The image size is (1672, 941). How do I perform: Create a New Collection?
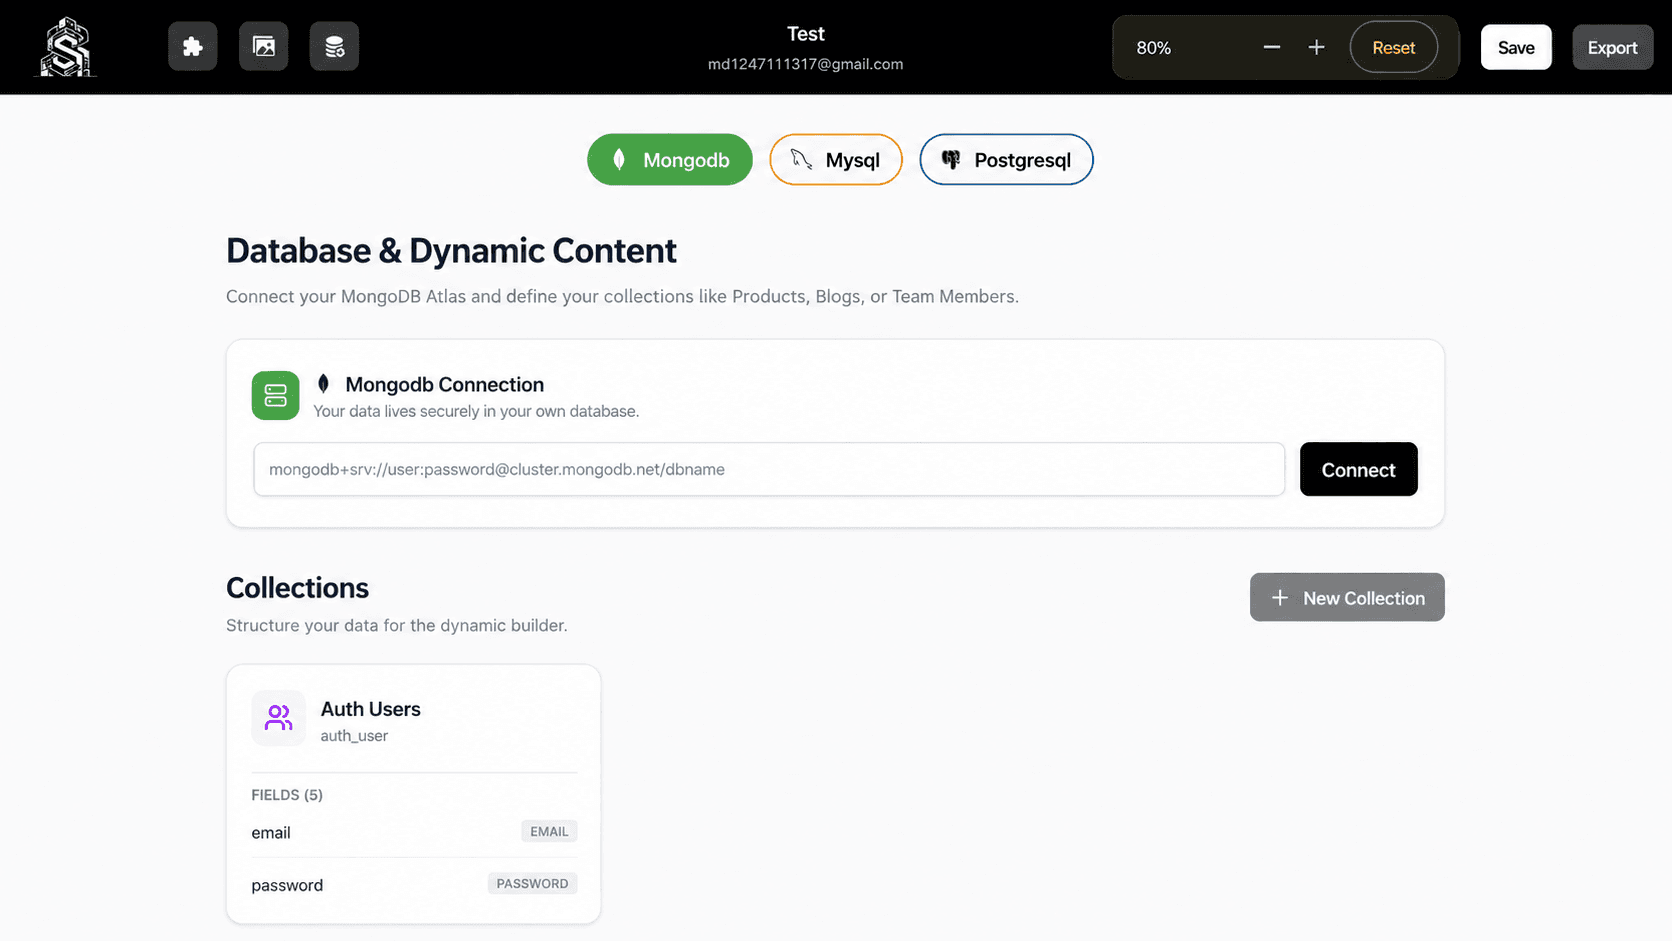(1347, 597)
